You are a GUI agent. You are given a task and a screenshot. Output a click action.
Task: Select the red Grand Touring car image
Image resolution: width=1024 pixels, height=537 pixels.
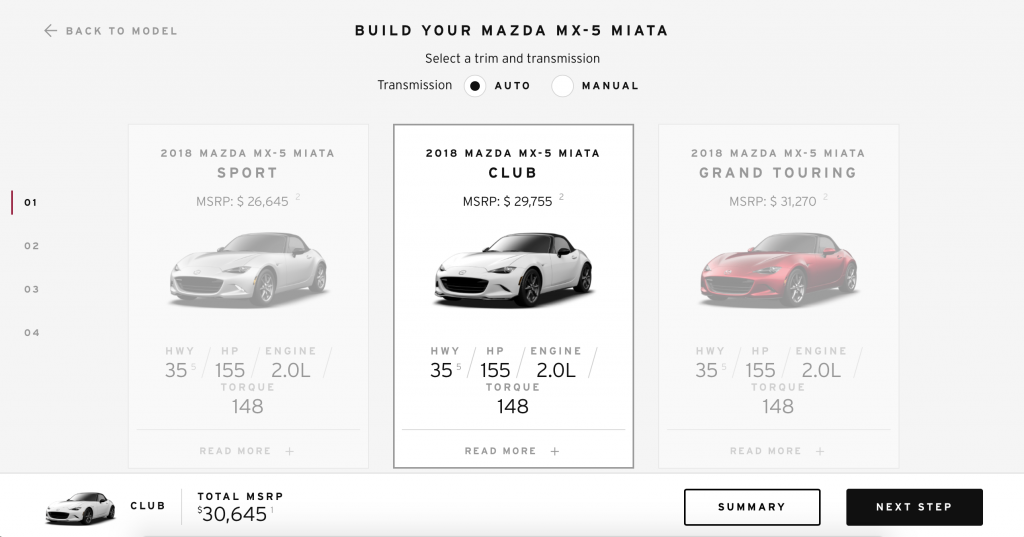click(778, 269)
